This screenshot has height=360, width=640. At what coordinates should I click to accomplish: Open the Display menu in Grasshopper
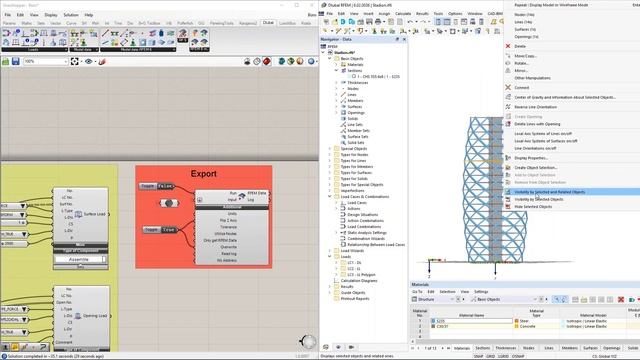(51, 15)
